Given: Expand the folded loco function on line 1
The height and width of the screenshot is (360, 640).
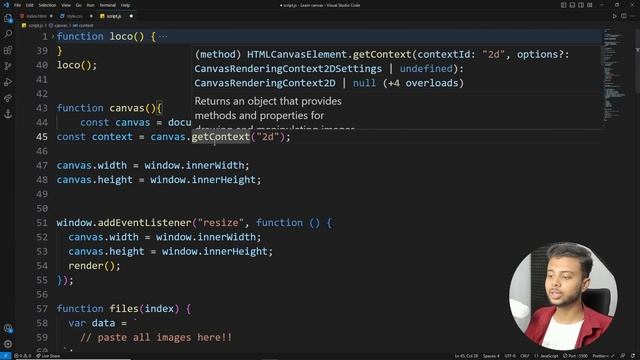Looking at the screenshot, I should click(x=53, y=36).
